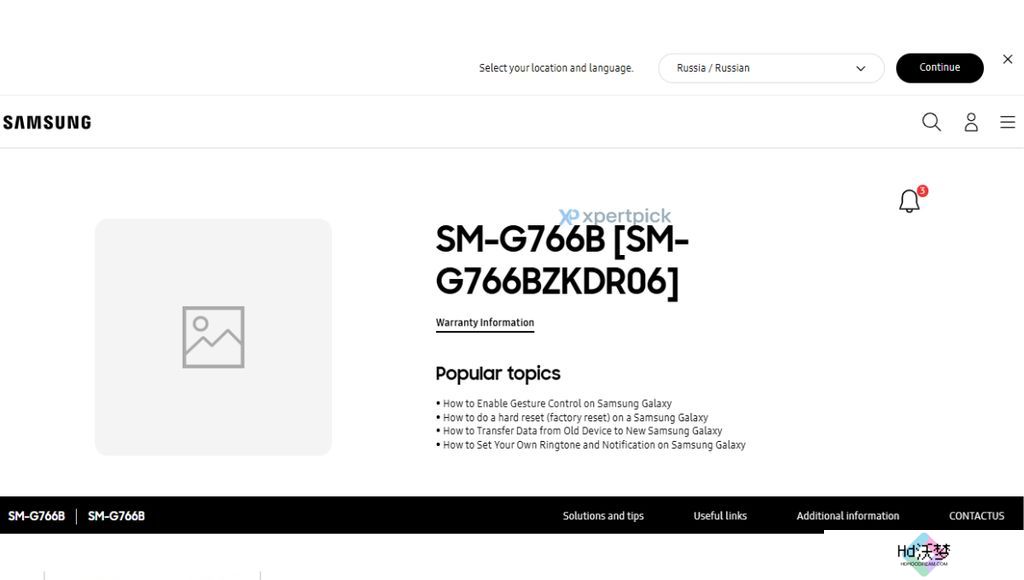Go to Solutions and tips section
1024x580 pixels.
click(x=603, y=516)
